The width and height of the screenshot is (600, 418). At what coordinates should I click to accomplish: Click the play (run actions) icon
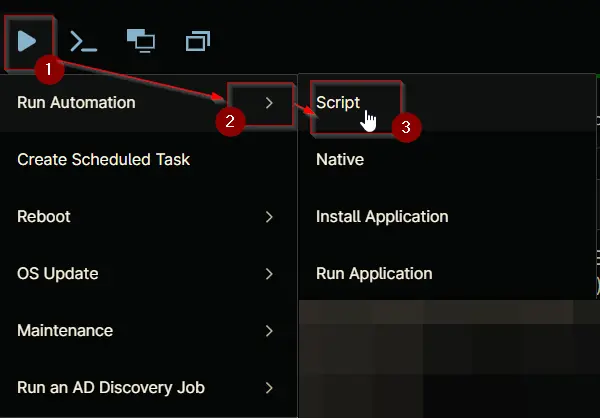[27, 41]
